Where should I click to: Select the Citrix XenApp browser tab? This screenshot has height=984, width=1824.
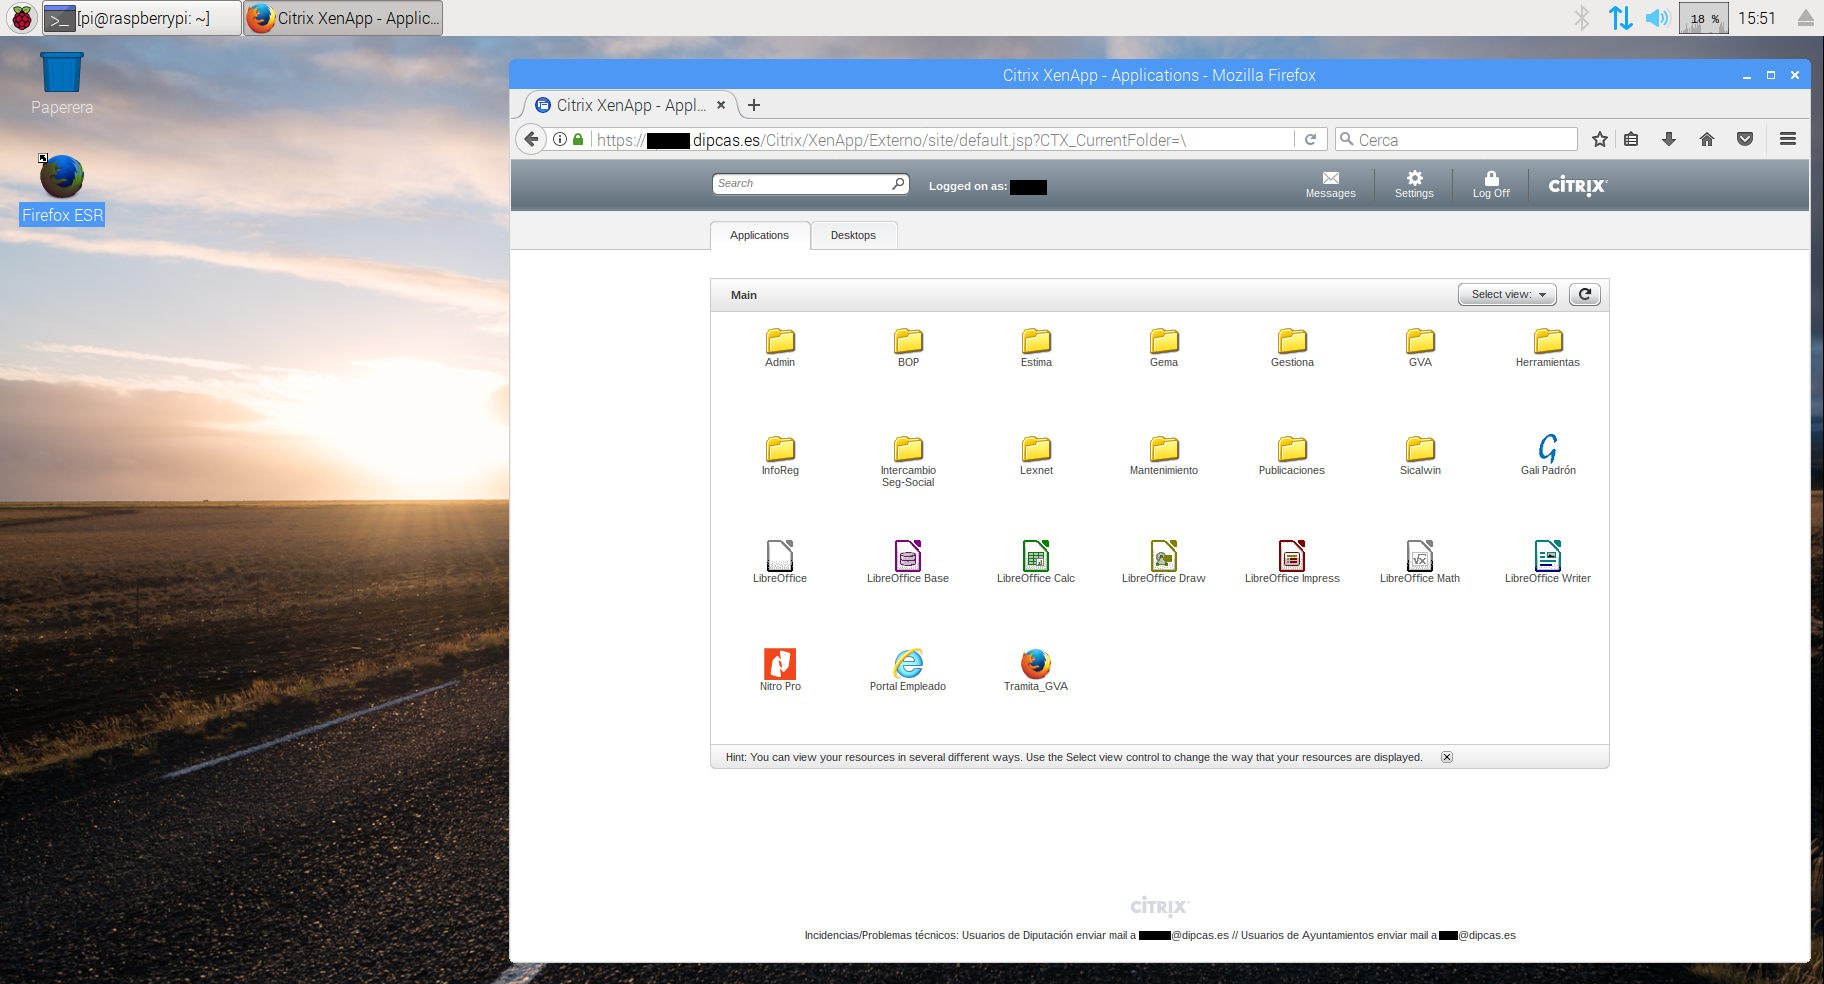click(x=630, y=105)
